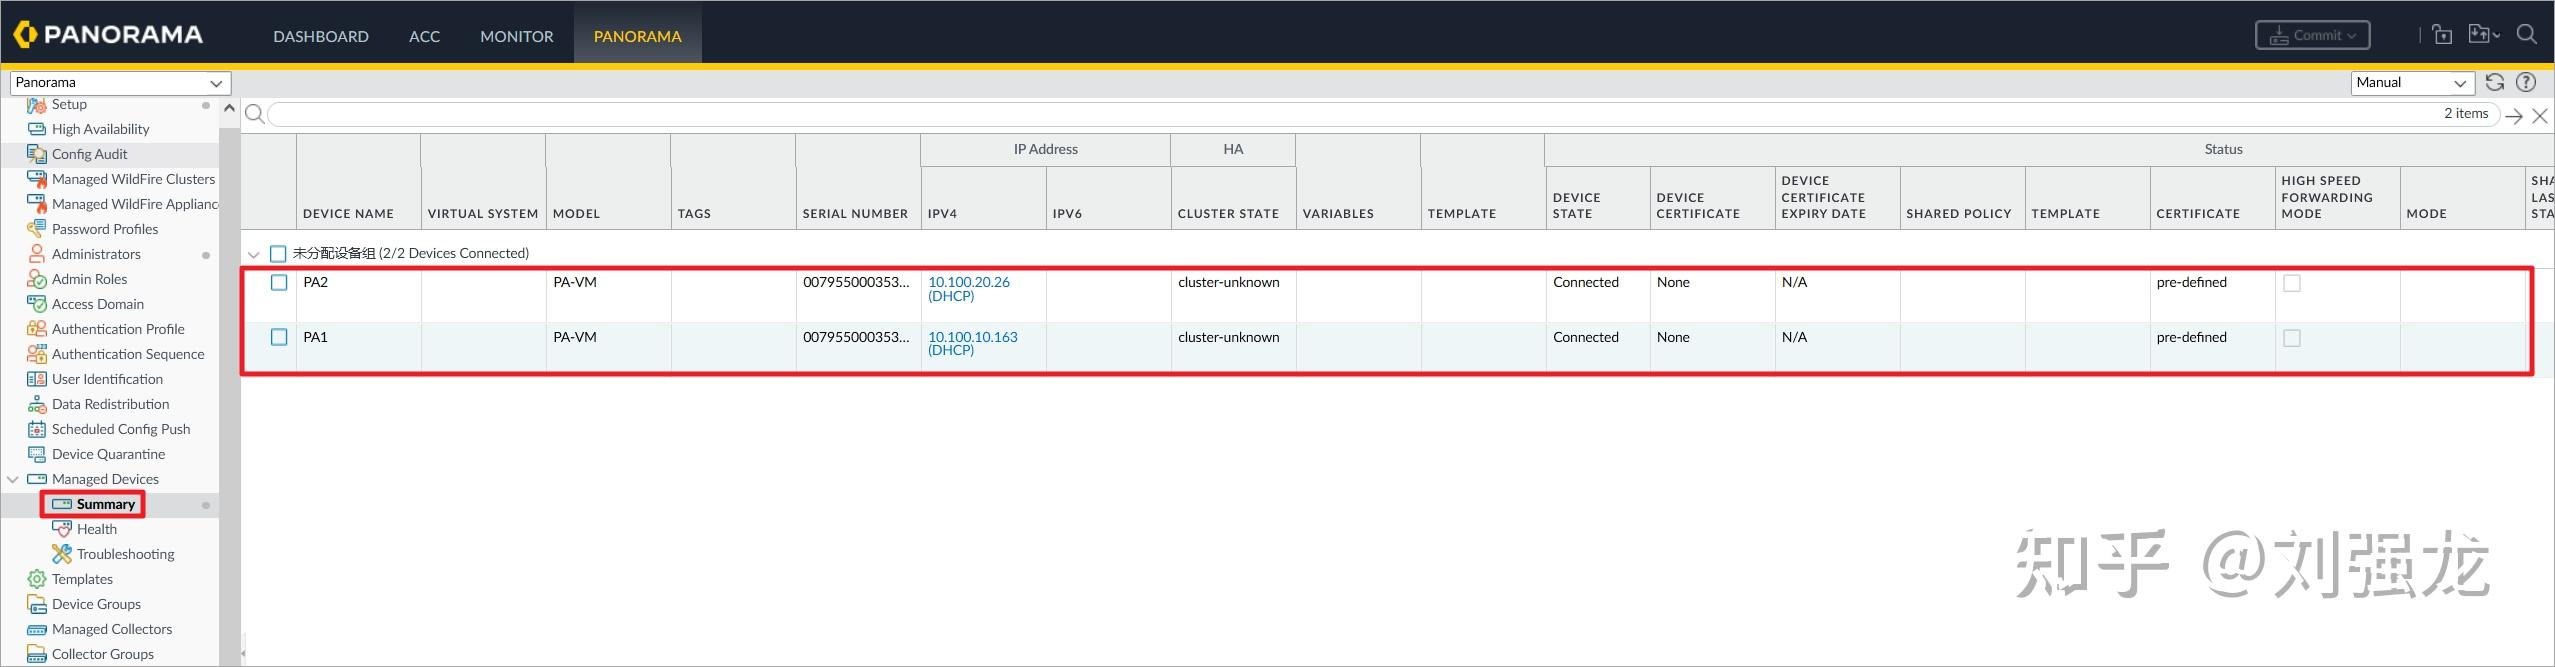
Task: Clear the filter with X icon
Action: pos(2540,116)
